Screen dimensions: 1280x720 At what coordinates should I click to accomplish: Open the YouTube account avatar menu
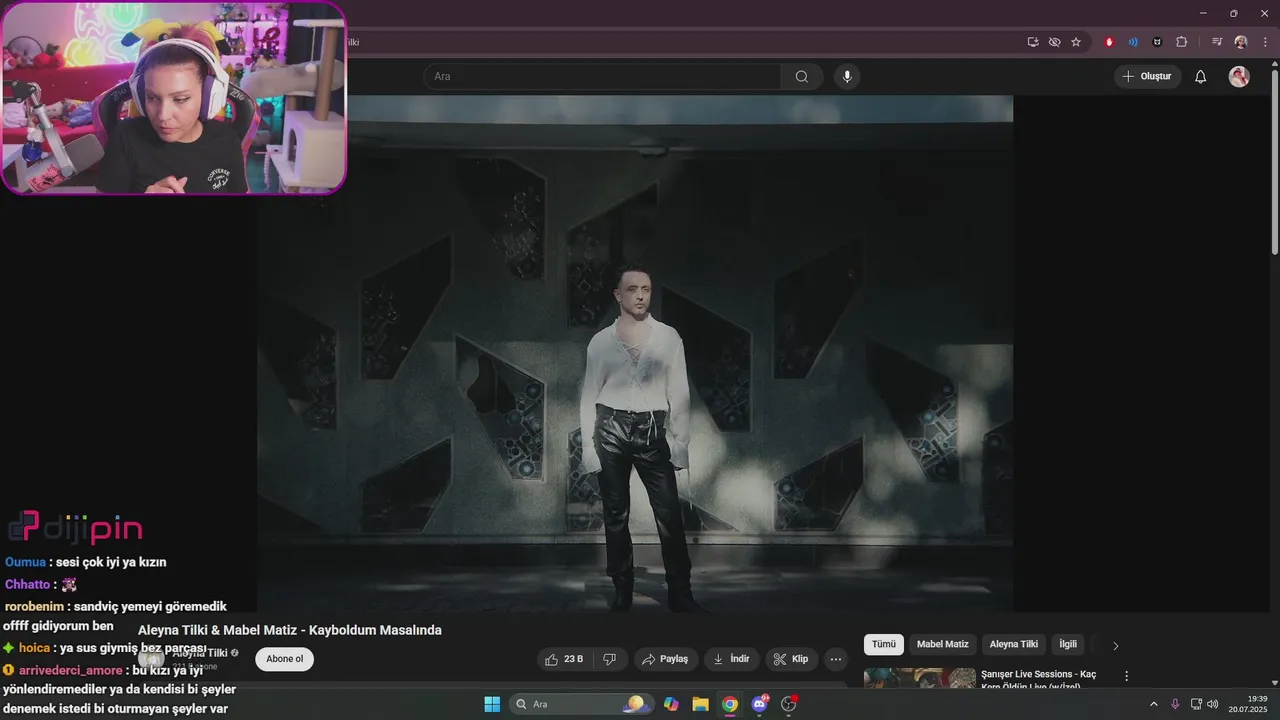(x=1239, y=77)
